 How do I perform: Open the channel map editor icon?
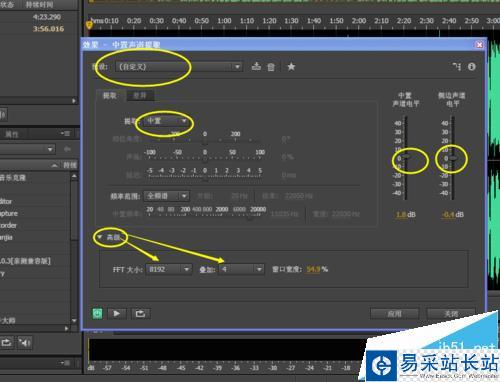[457, 66]
